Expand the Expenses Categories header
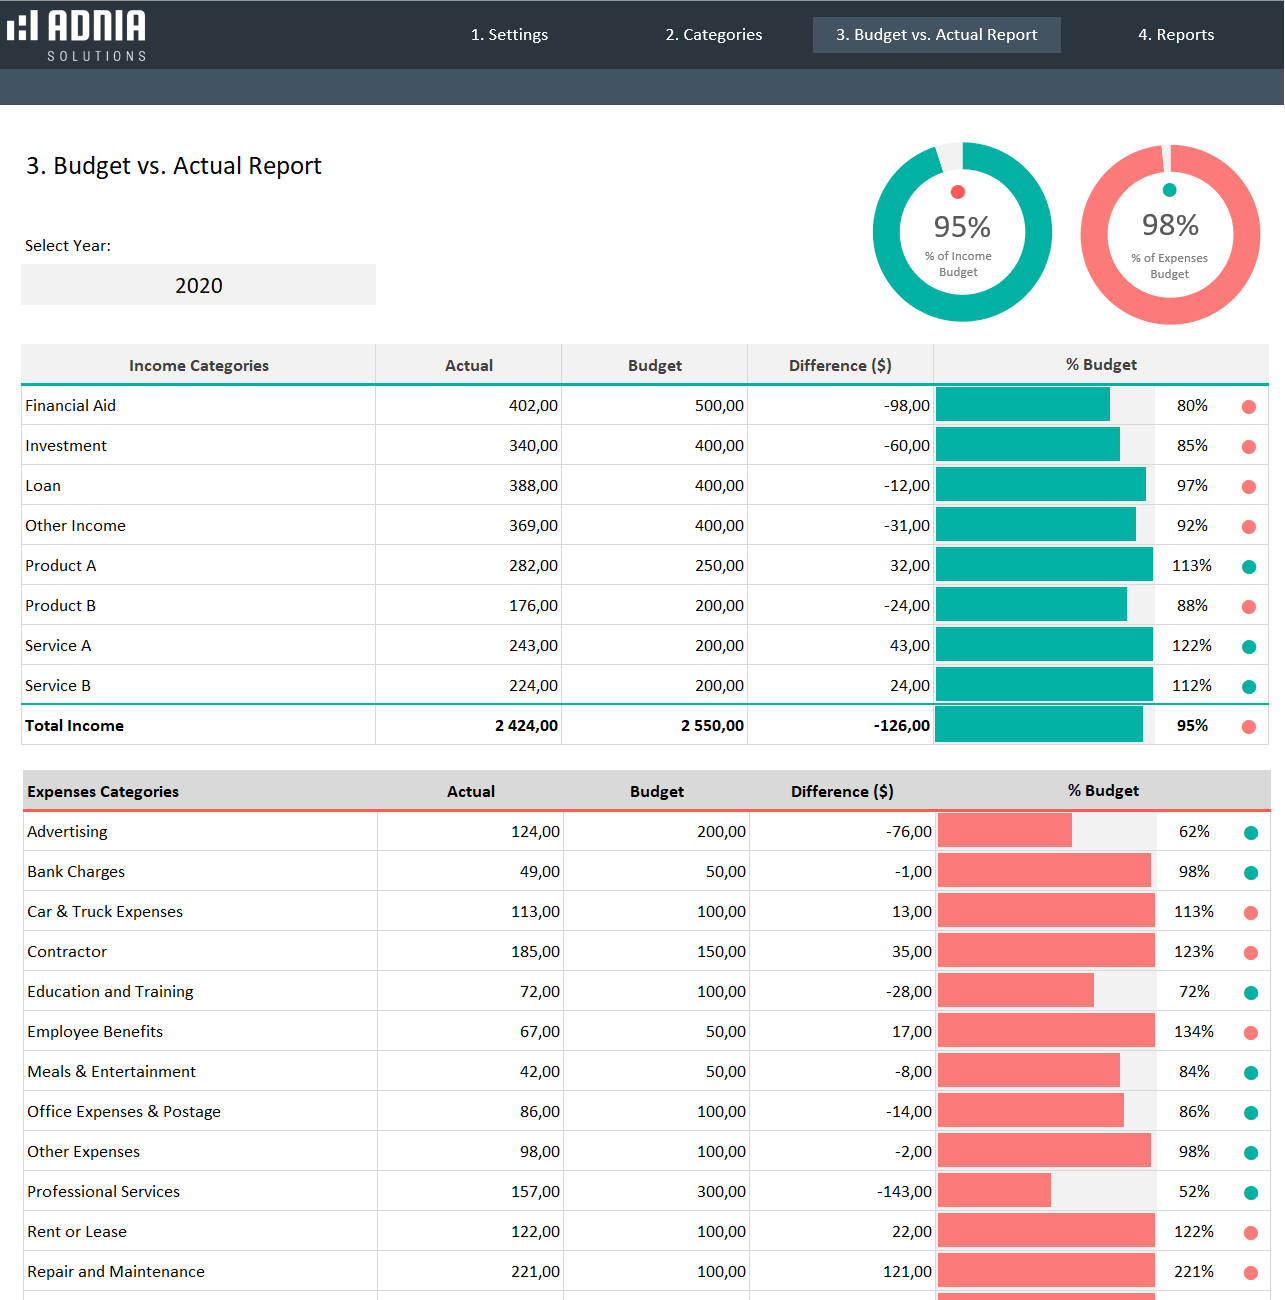 pyautogui.click(x=103, y=791)
